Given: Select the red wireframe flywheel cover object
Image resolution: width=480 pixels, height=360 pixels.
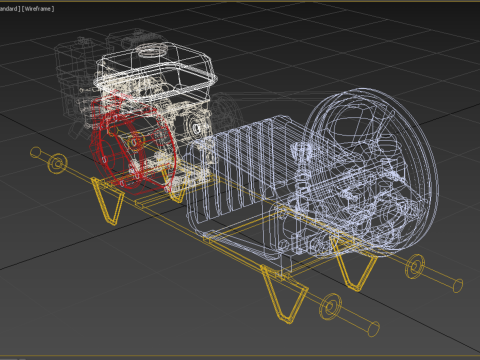Looking at the screenshot, I should tap(132, 144).
